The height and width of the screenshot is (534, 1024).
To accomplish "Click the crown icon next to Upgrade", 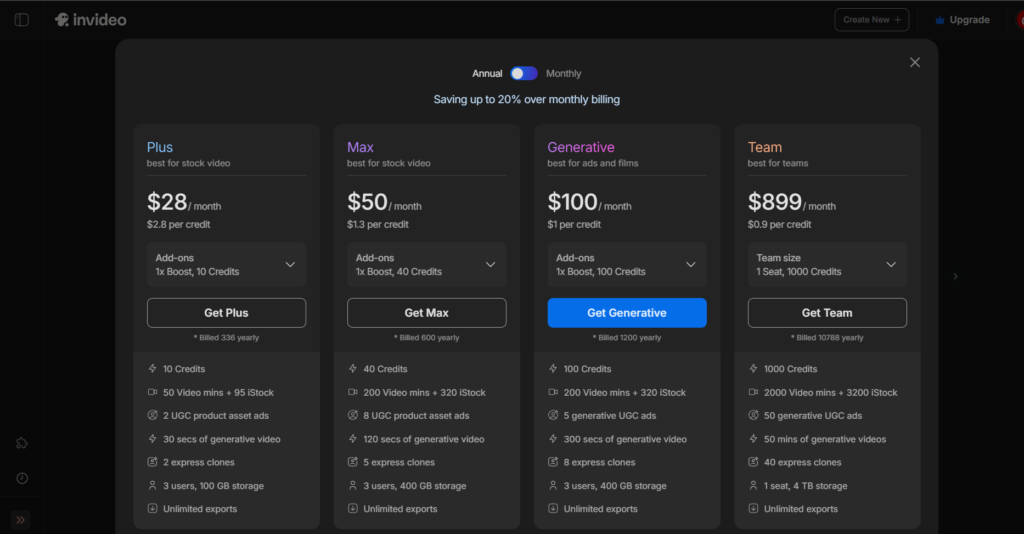I will coord(939,20).
